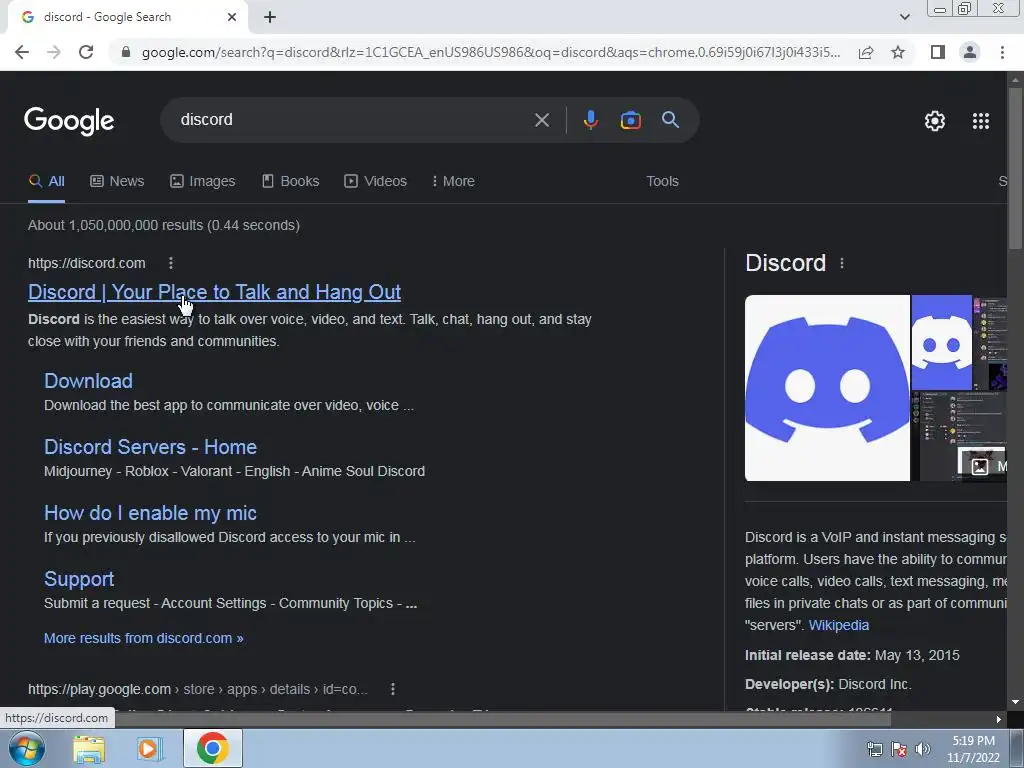Click the browser forward arrow
This screenshot has height=768, width=1024.
click(54, 52)
